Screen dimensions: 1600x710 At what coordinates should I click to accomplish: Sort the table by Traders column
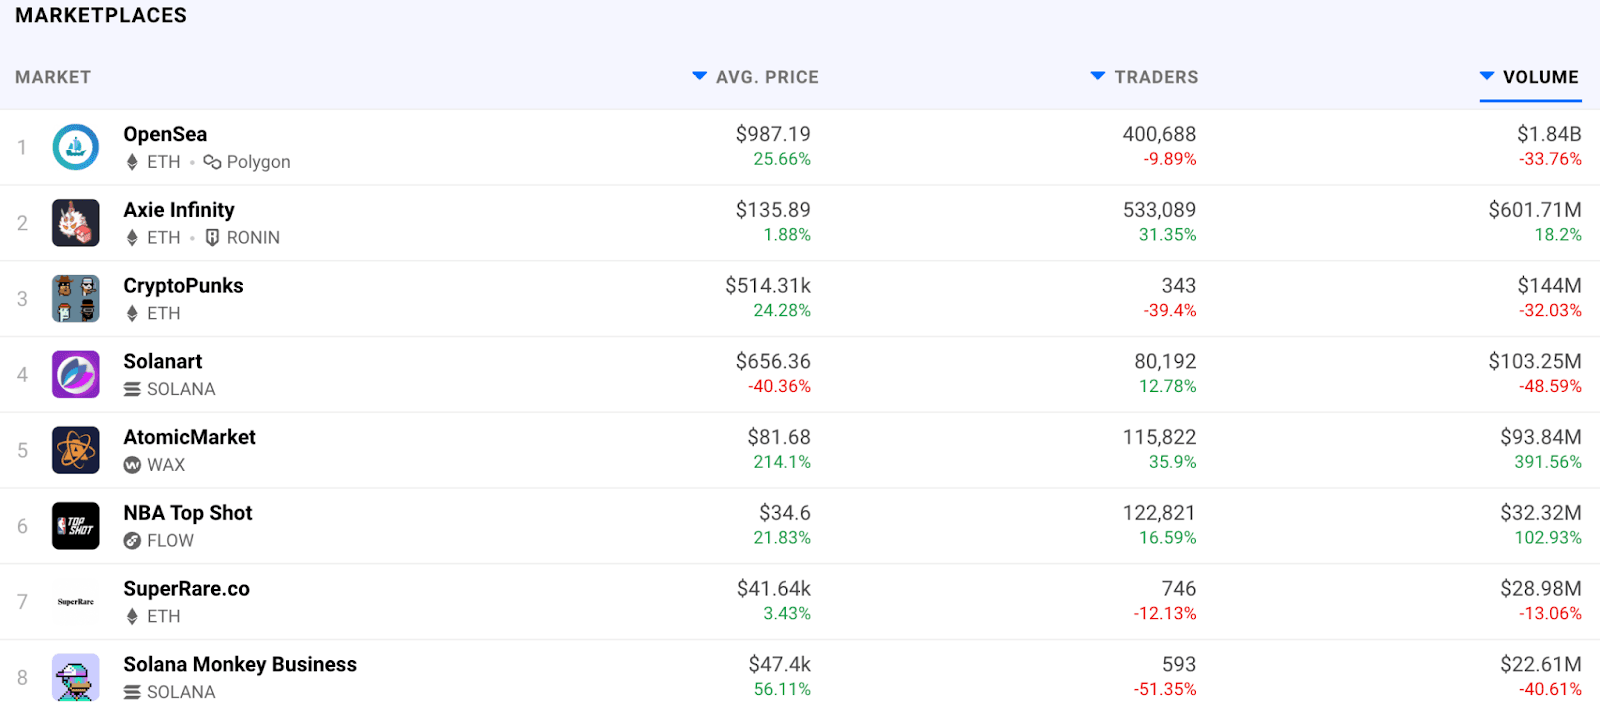(x=1155, y=77)
